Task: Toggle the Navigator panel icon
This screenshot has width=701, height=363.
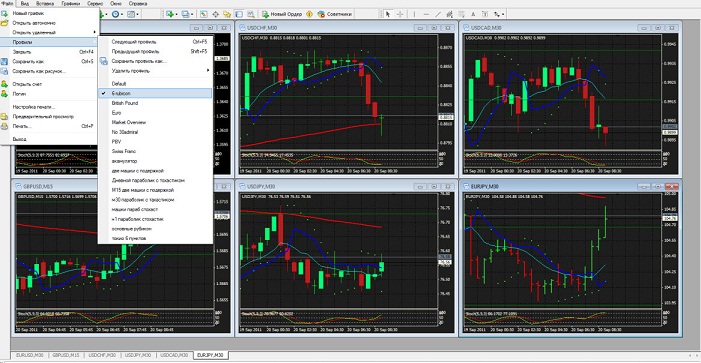Action: 227,14
